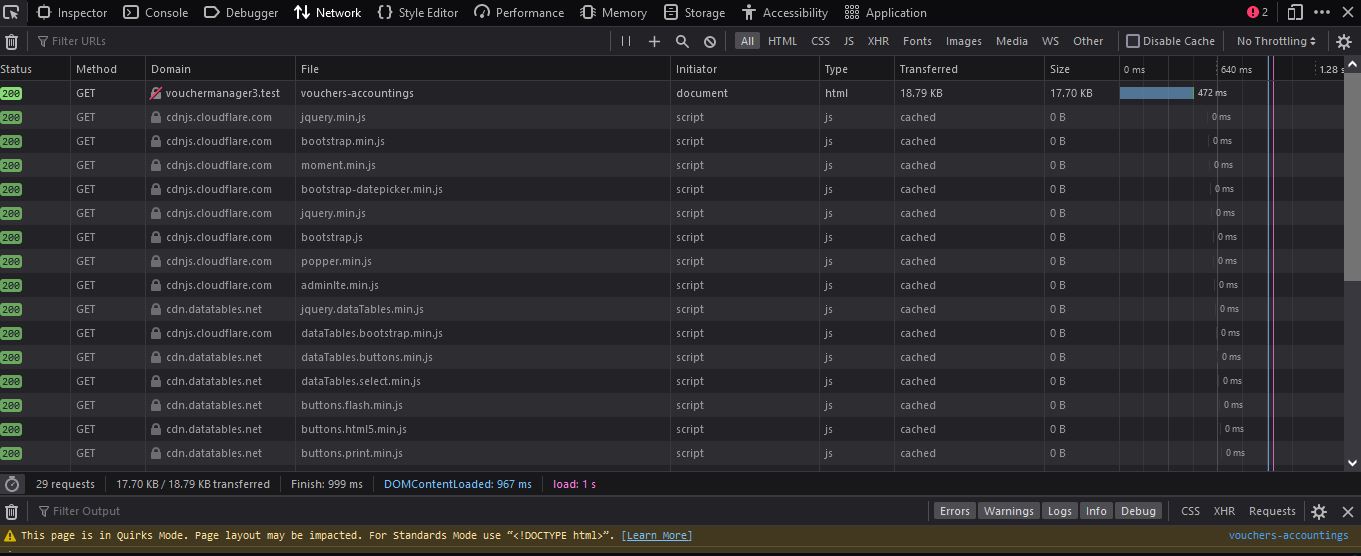Toggle console Warnings filter
The image size is (1361, 556).
(1008, 511)
